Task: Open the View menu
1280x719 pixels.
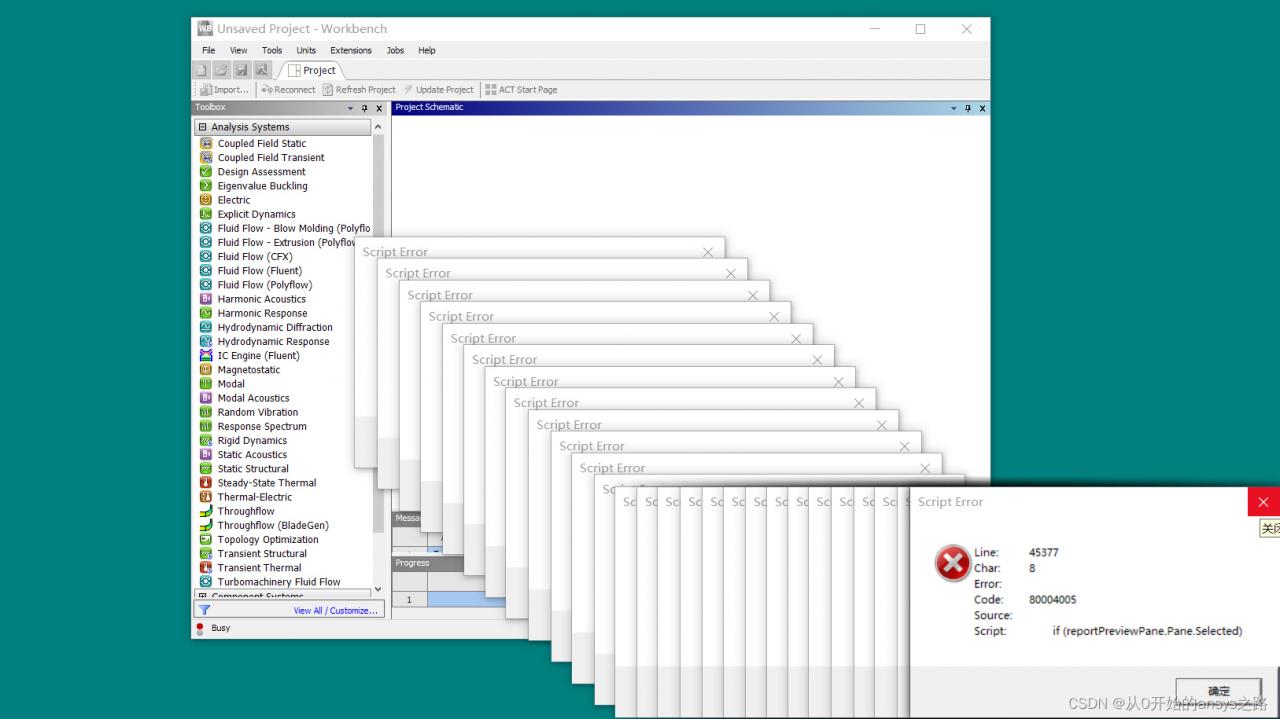Action: point(238,50)
